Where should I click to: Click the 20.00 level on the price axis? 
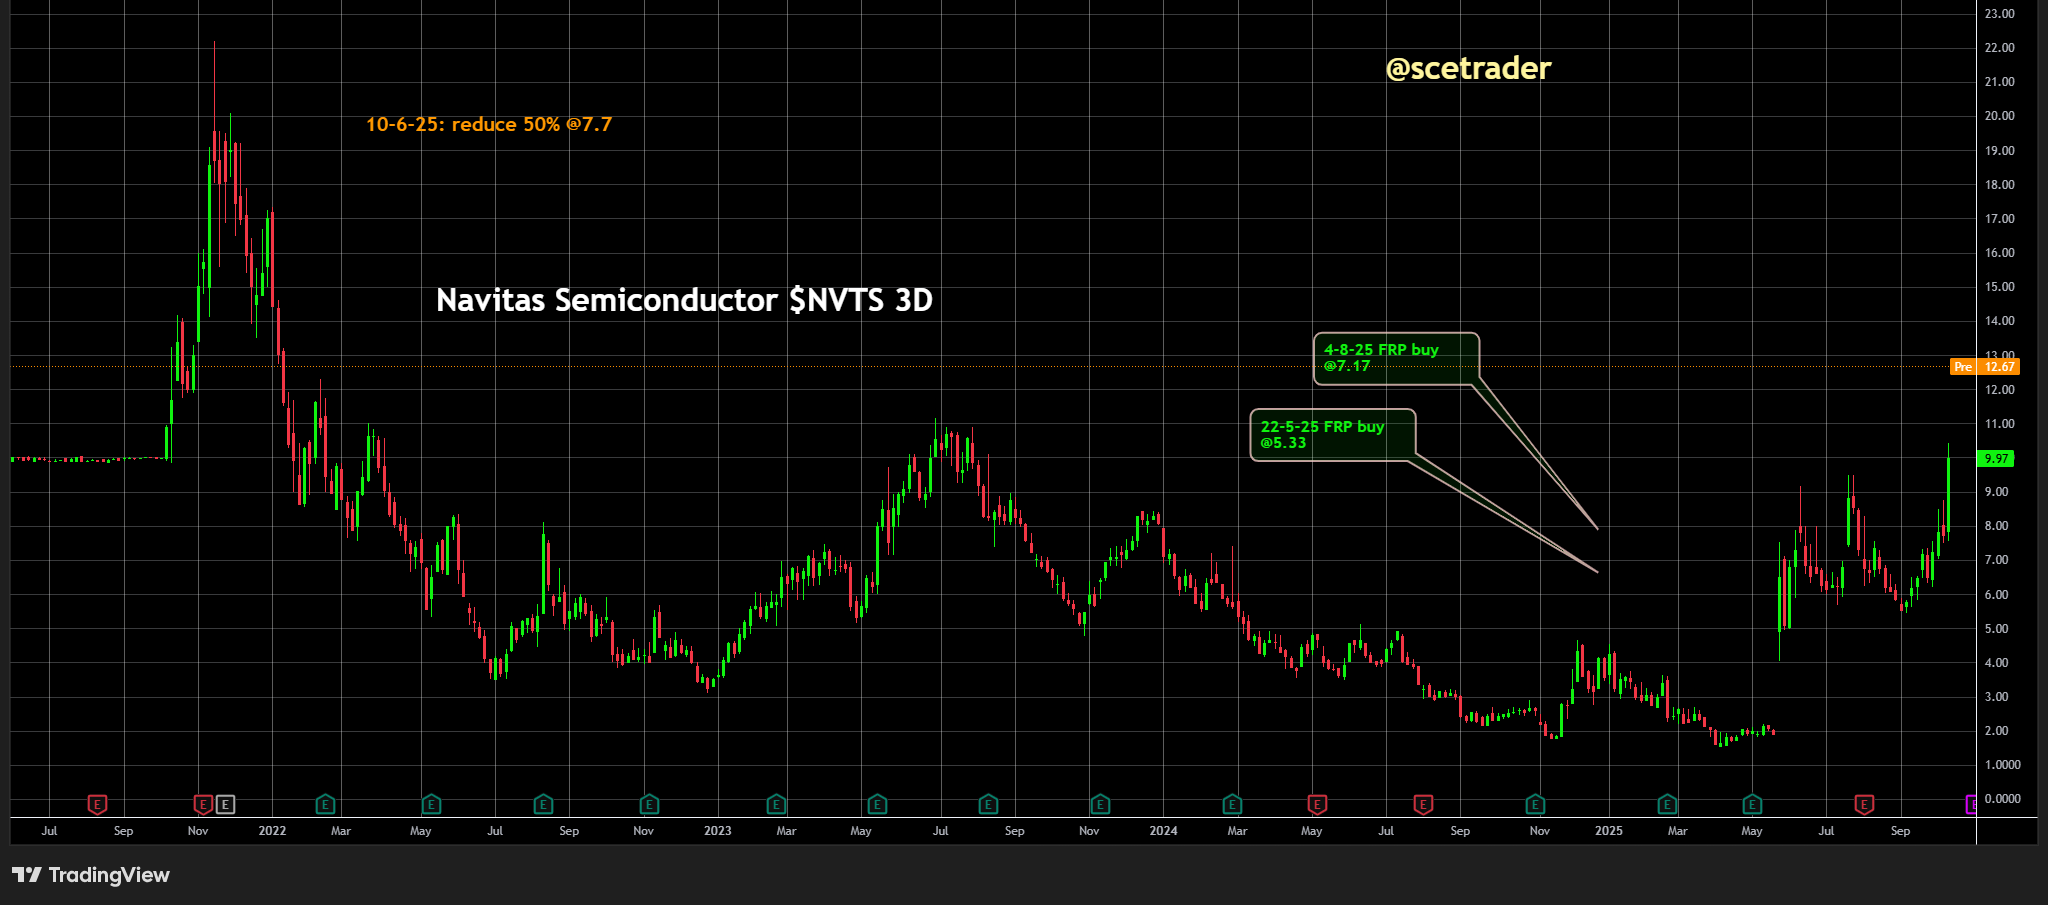[x=1999, y=116]
